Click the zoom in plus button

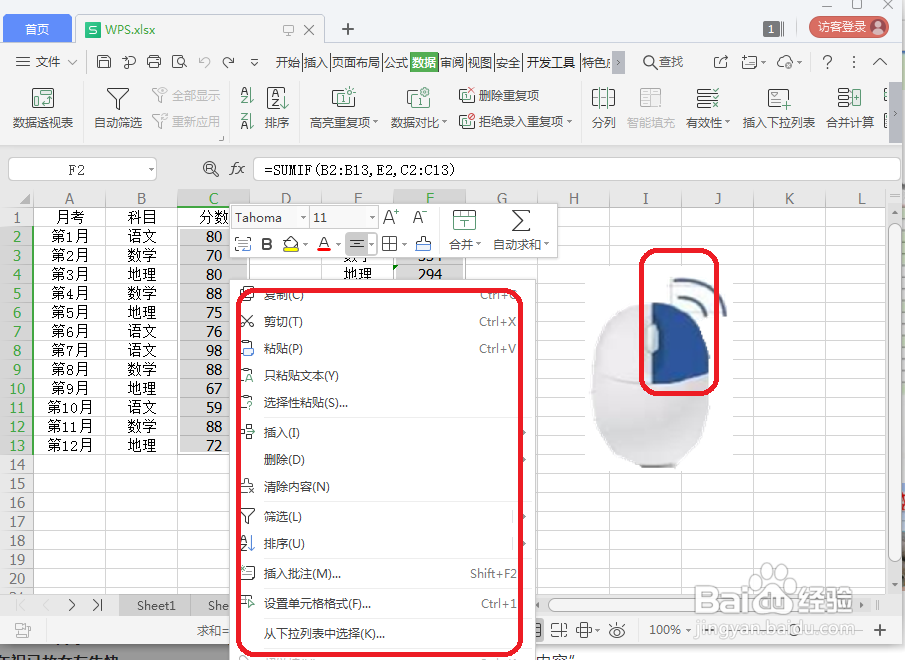tap(879, 630)
